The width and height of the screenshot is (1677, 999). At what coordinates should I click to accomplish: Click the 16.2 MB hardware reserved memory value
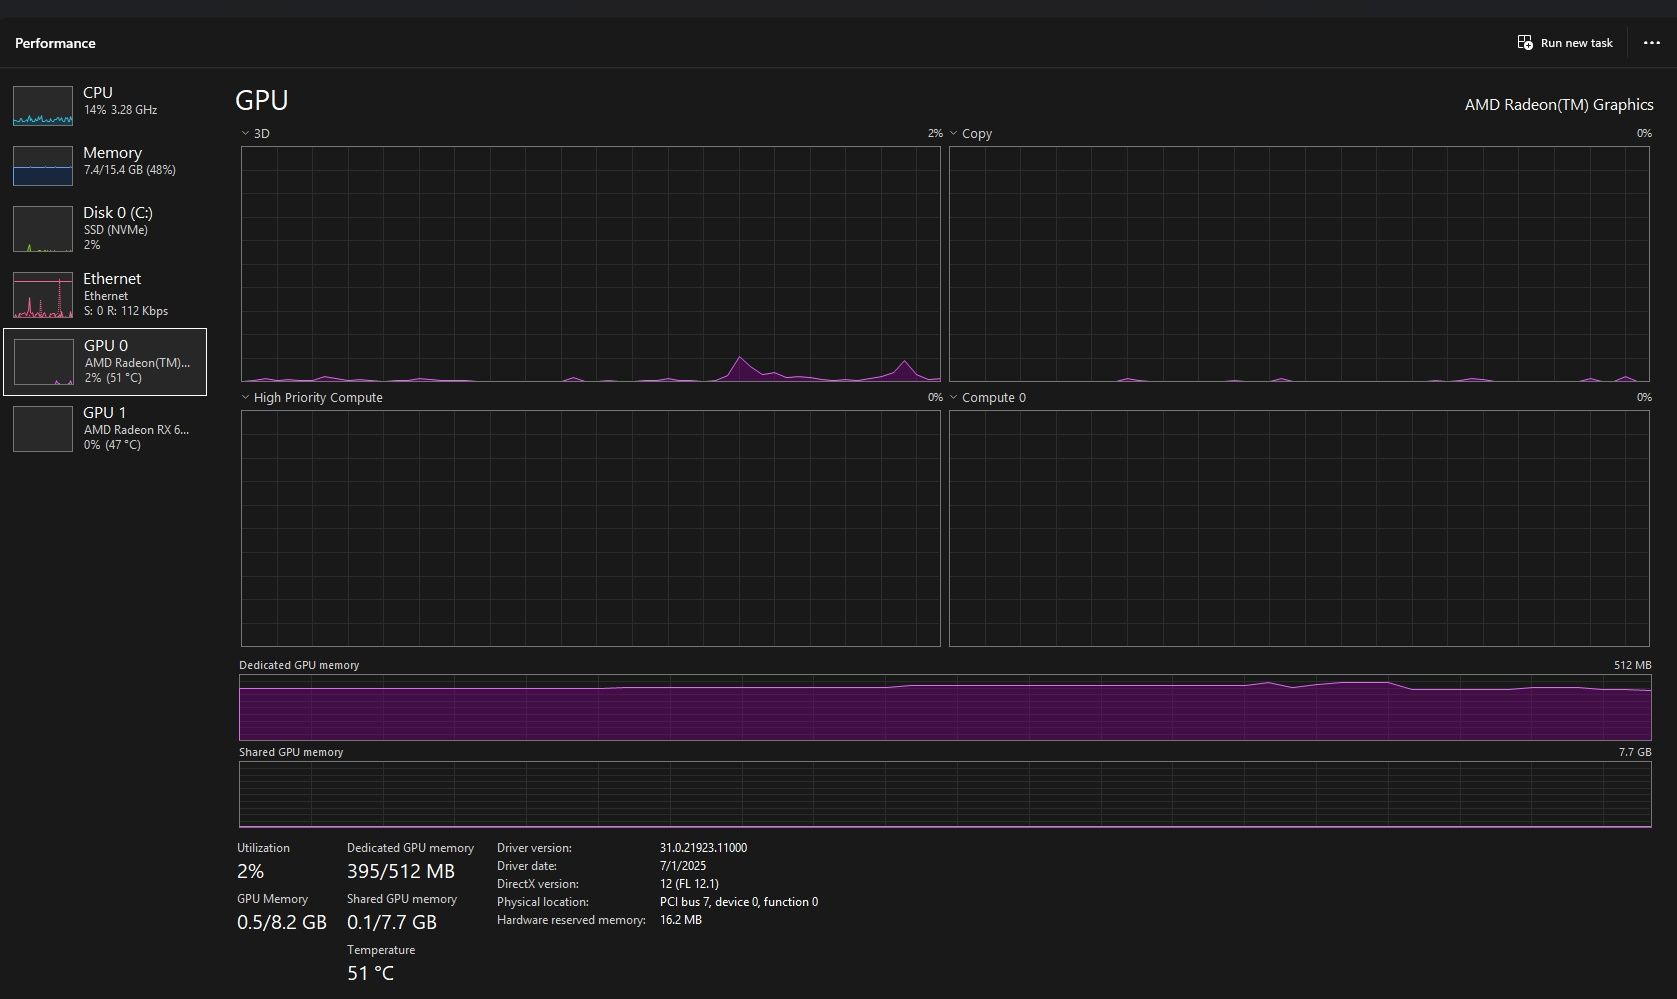pos(681,920)
